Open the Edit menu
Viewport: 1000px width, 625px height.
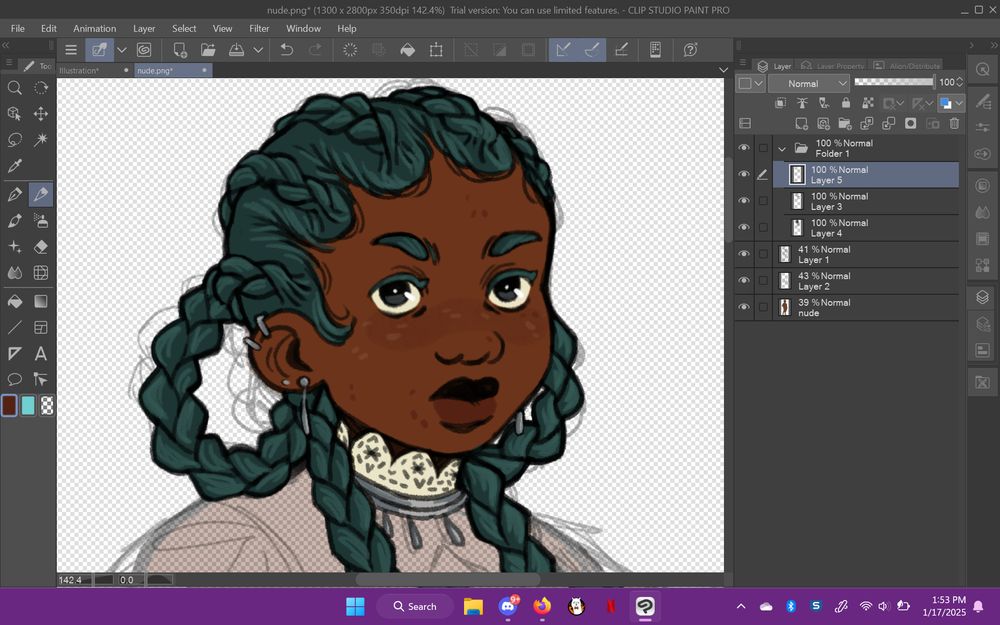(x=48, y=28)
